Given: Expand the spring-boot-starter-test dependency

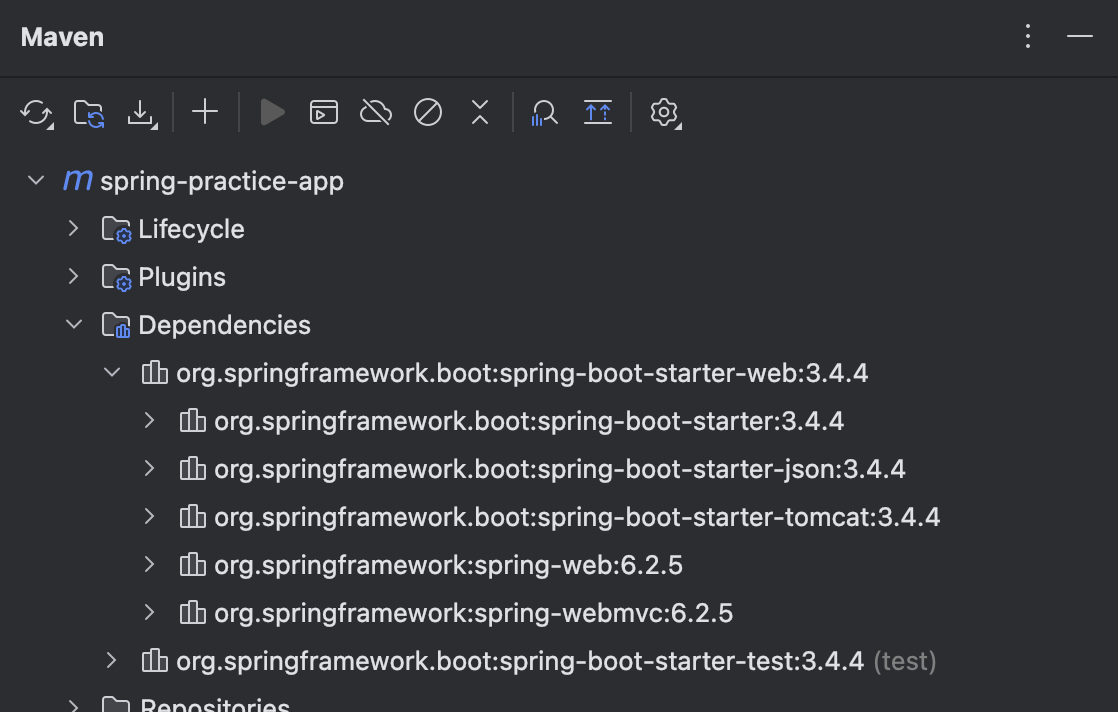Looking at the screenshot, I should click(x=111, y=661).
